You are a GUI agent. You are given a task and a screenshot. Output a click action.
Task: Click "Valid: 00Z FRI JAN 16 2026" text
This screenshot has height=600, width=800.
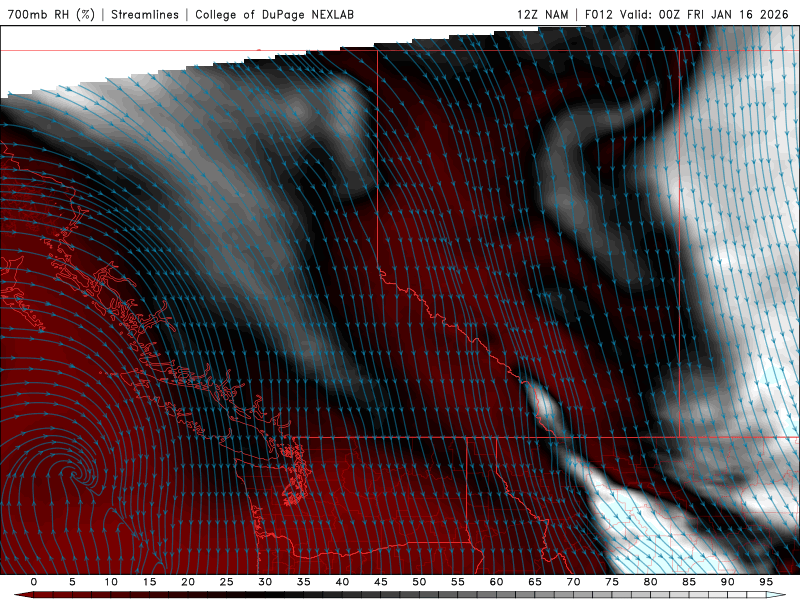704,14
